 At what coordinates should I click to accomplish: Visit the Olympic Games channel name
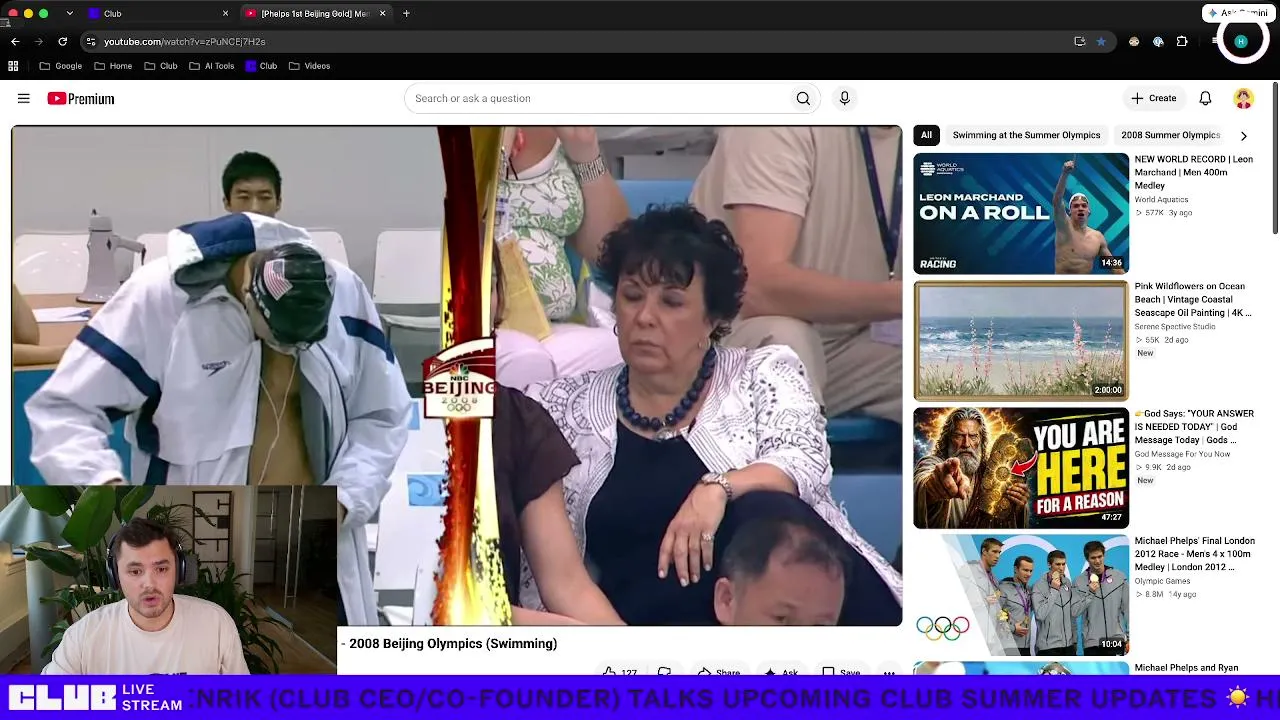tap(1162, 580)
